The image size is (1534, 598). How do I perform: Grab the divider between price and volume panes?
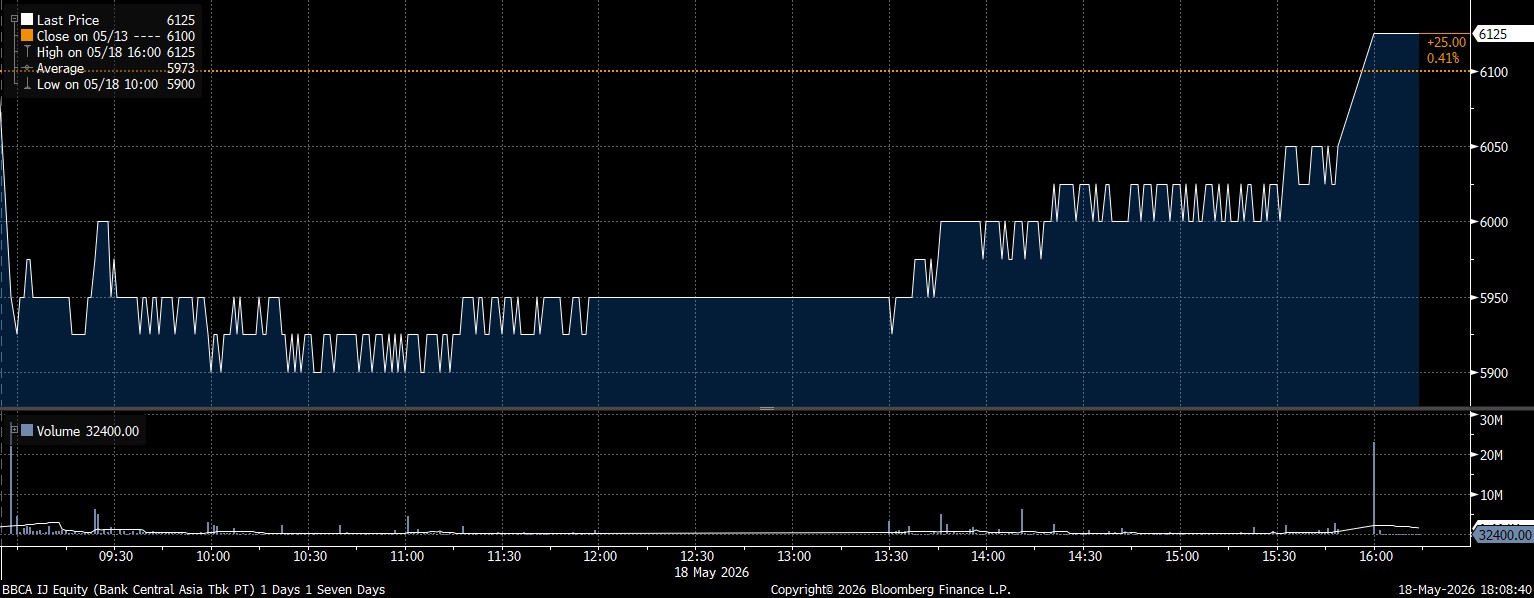767,408
